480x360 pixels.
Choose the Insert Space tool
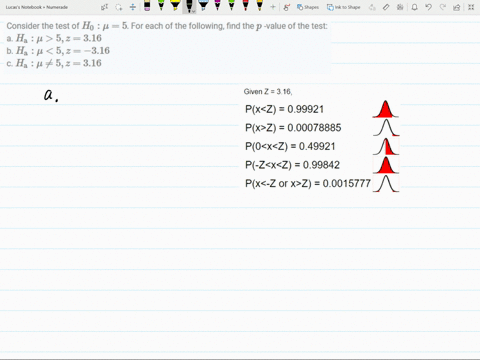pos(133,7)
